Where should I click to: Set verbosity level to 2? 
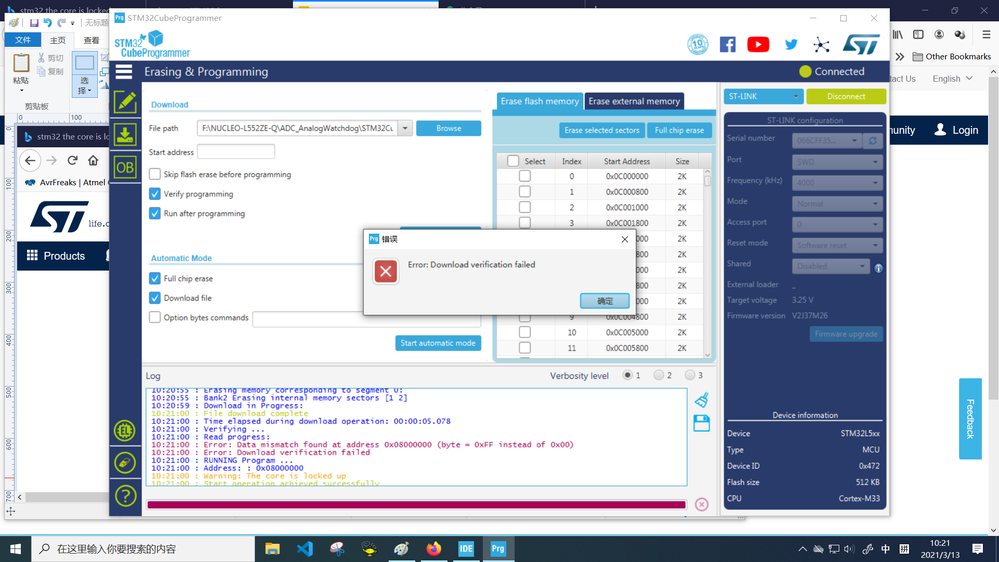pos(658,375)
